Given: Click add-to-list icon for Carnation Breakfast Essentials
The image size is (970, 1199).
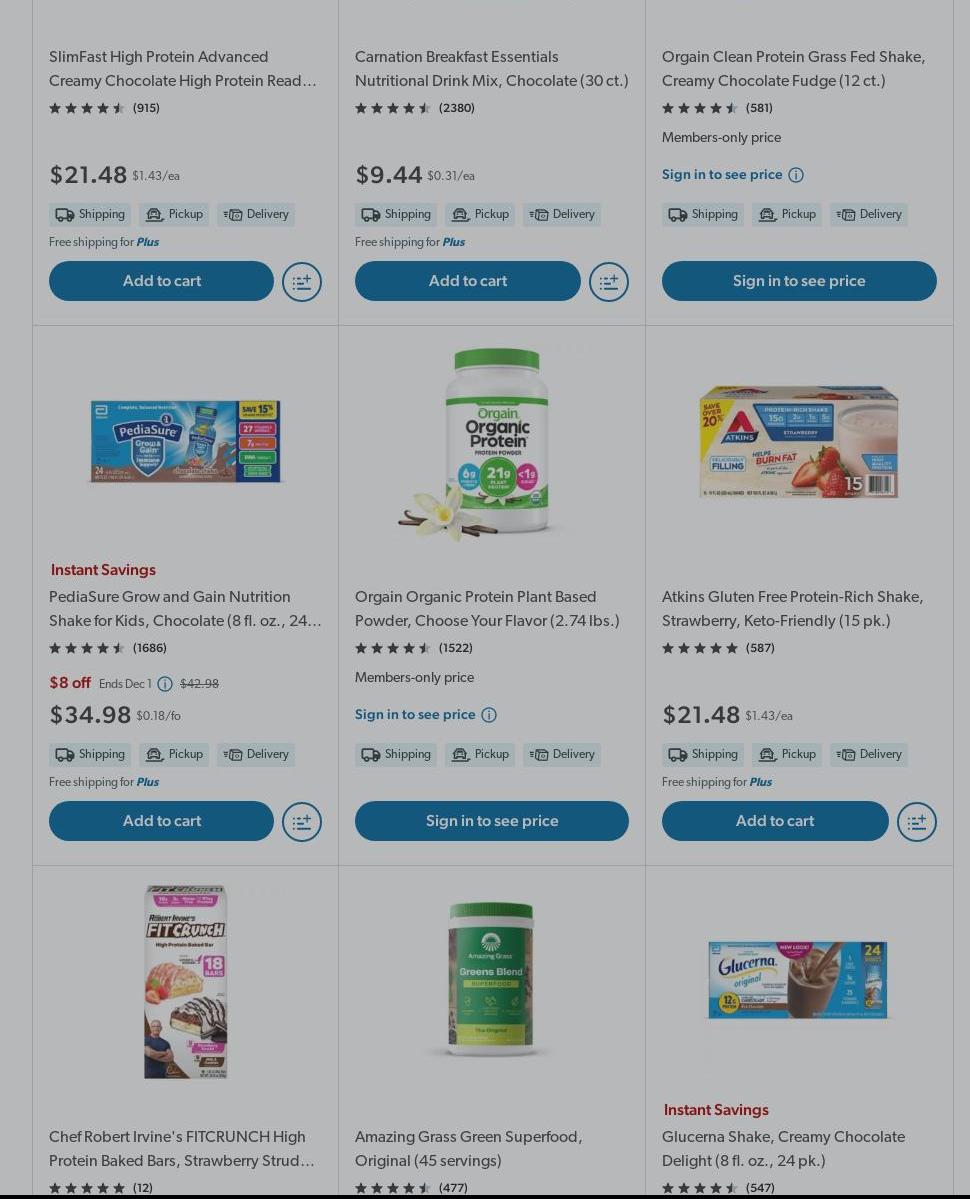Looking at the screenshot, I should click(x=608, y=281).
